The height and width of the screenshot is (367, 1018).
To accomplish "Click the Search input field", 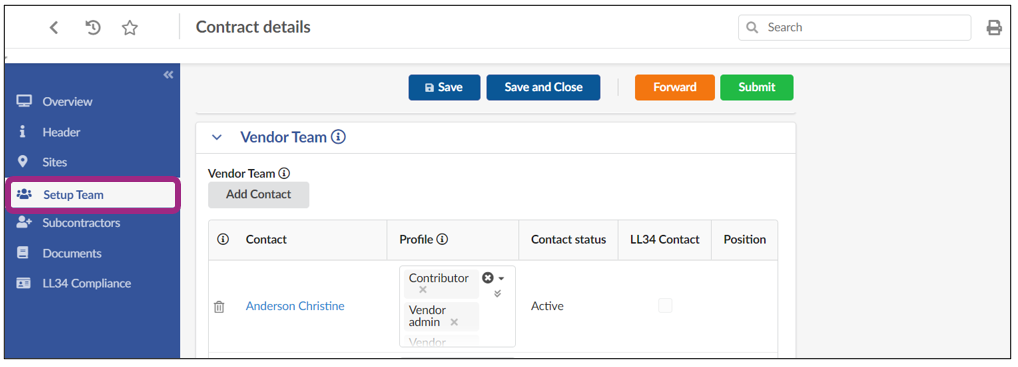I will pos(854,27).
